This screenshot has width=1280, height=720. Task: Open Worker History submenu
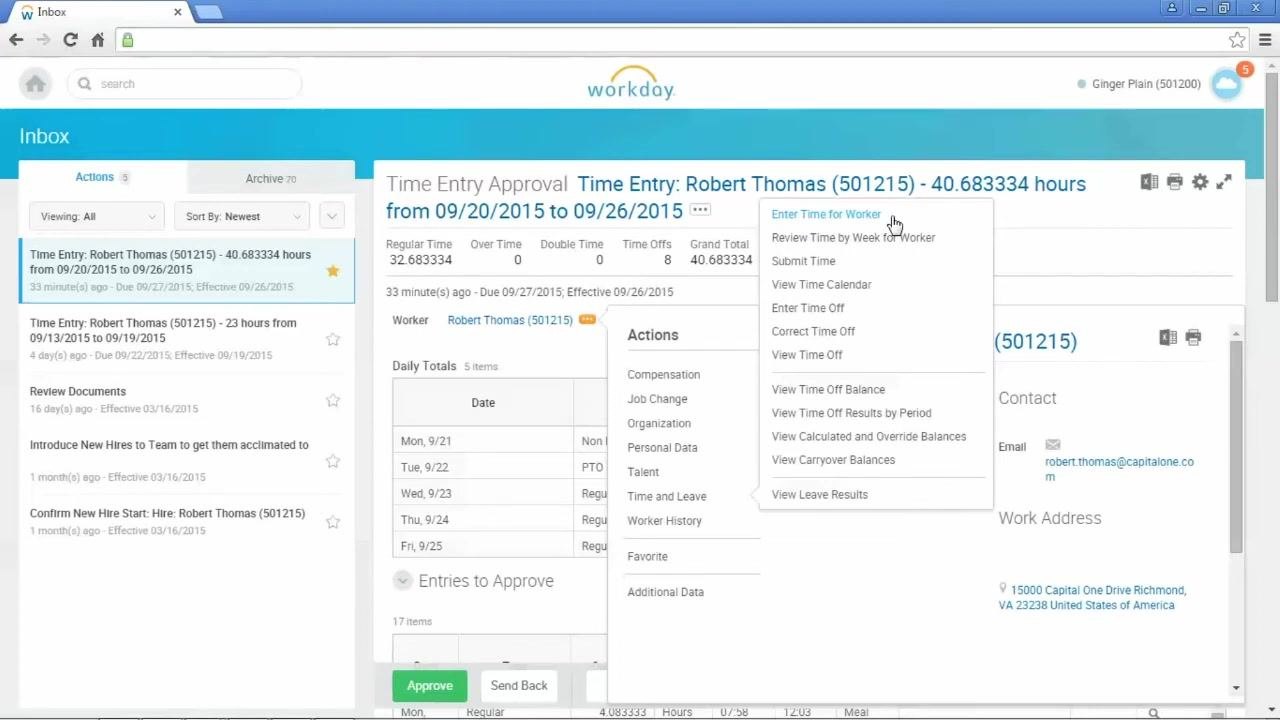(x=664, y=521)
